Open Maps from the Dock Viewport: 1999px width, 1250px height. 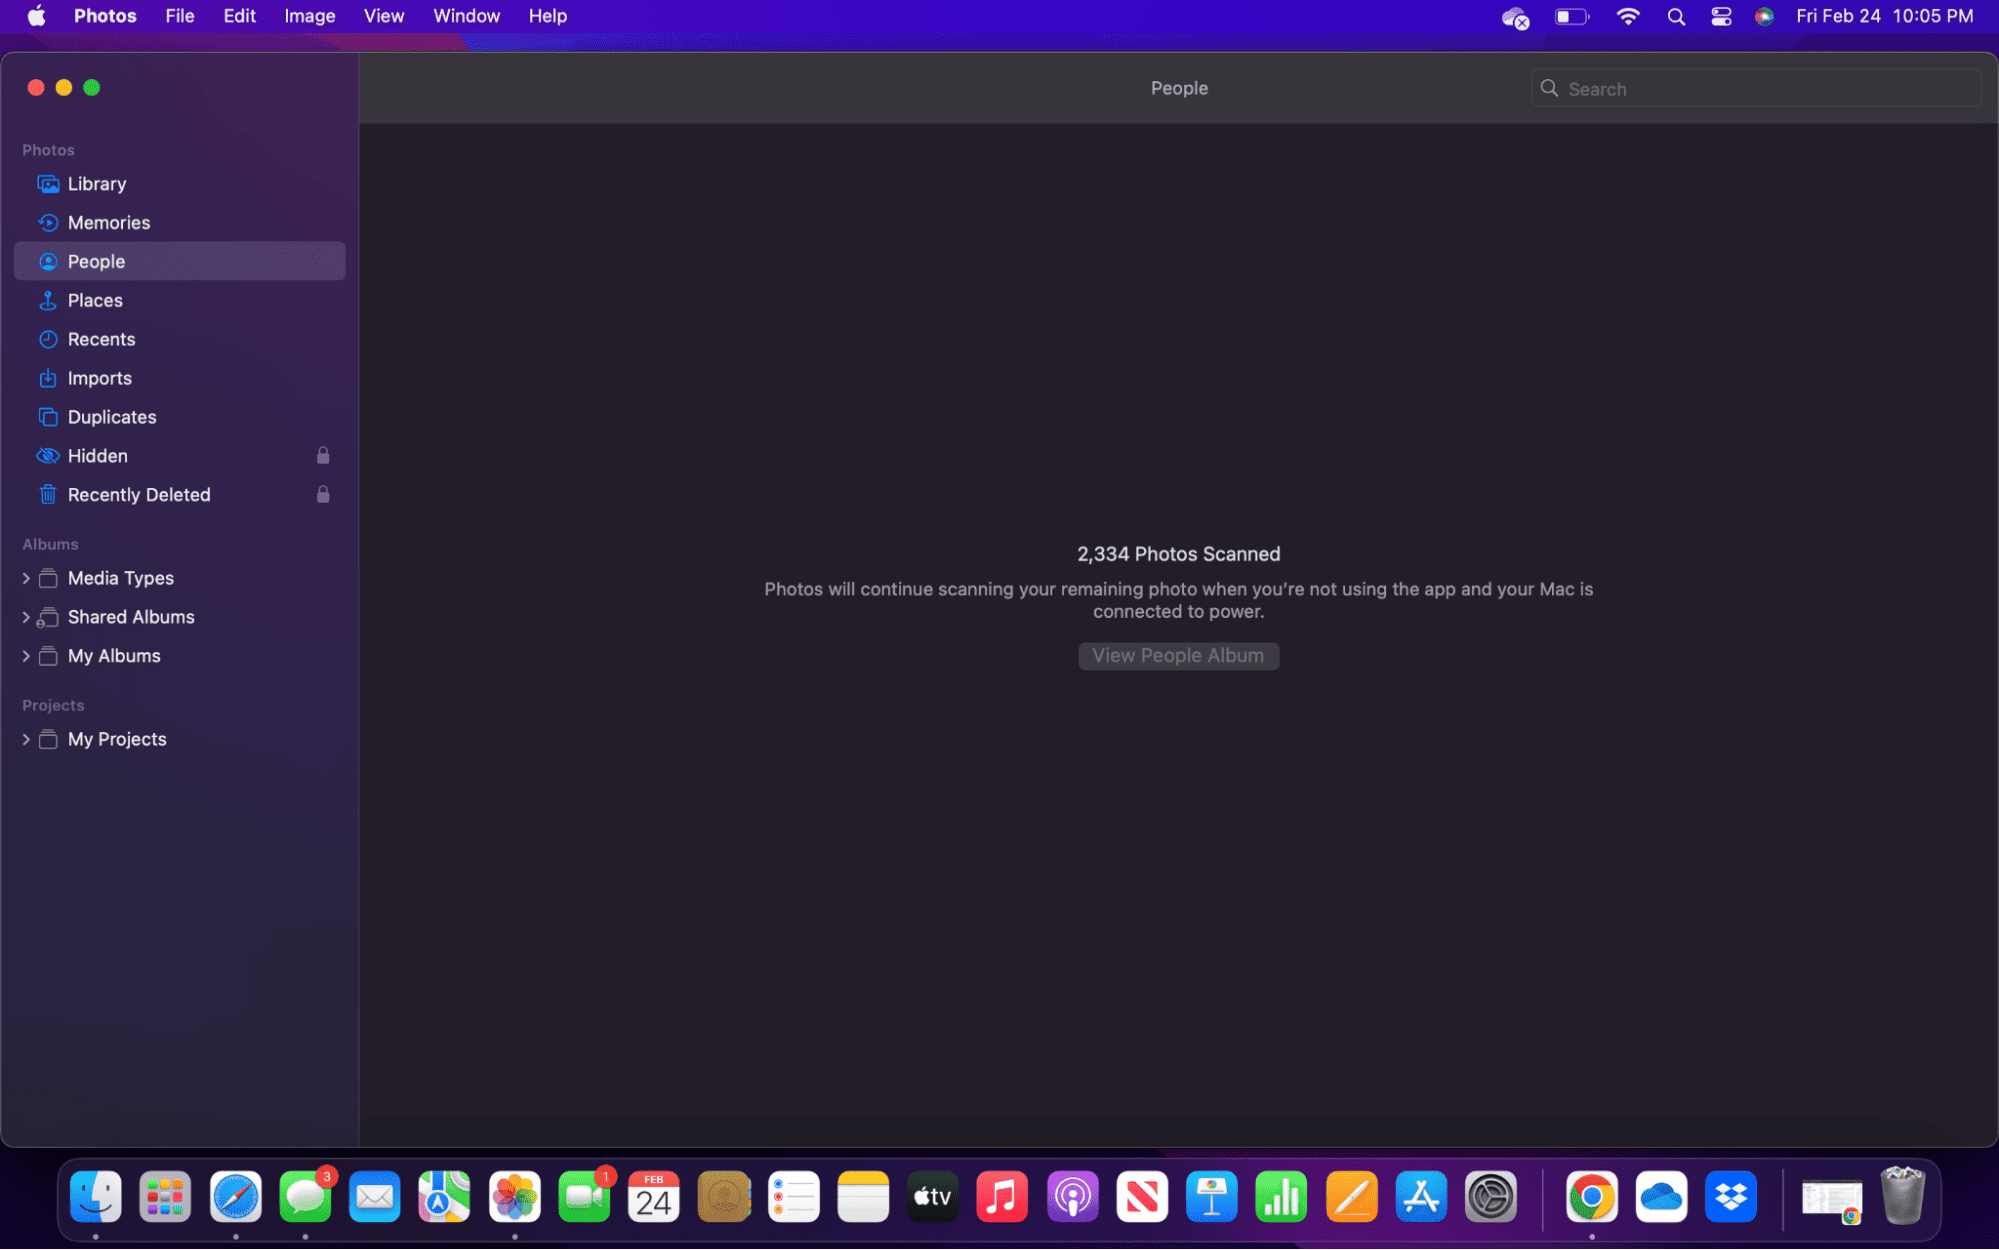(x=444, y=1197)
